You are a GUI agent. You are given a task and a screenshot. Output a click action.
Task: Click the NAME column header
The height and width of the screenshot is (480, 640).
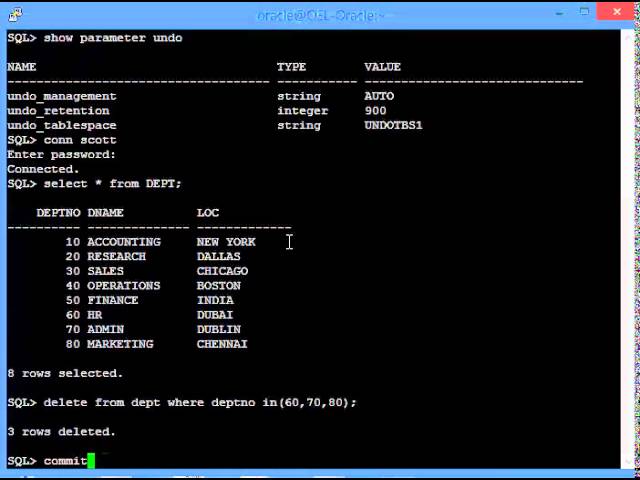(x=22, y=67)
